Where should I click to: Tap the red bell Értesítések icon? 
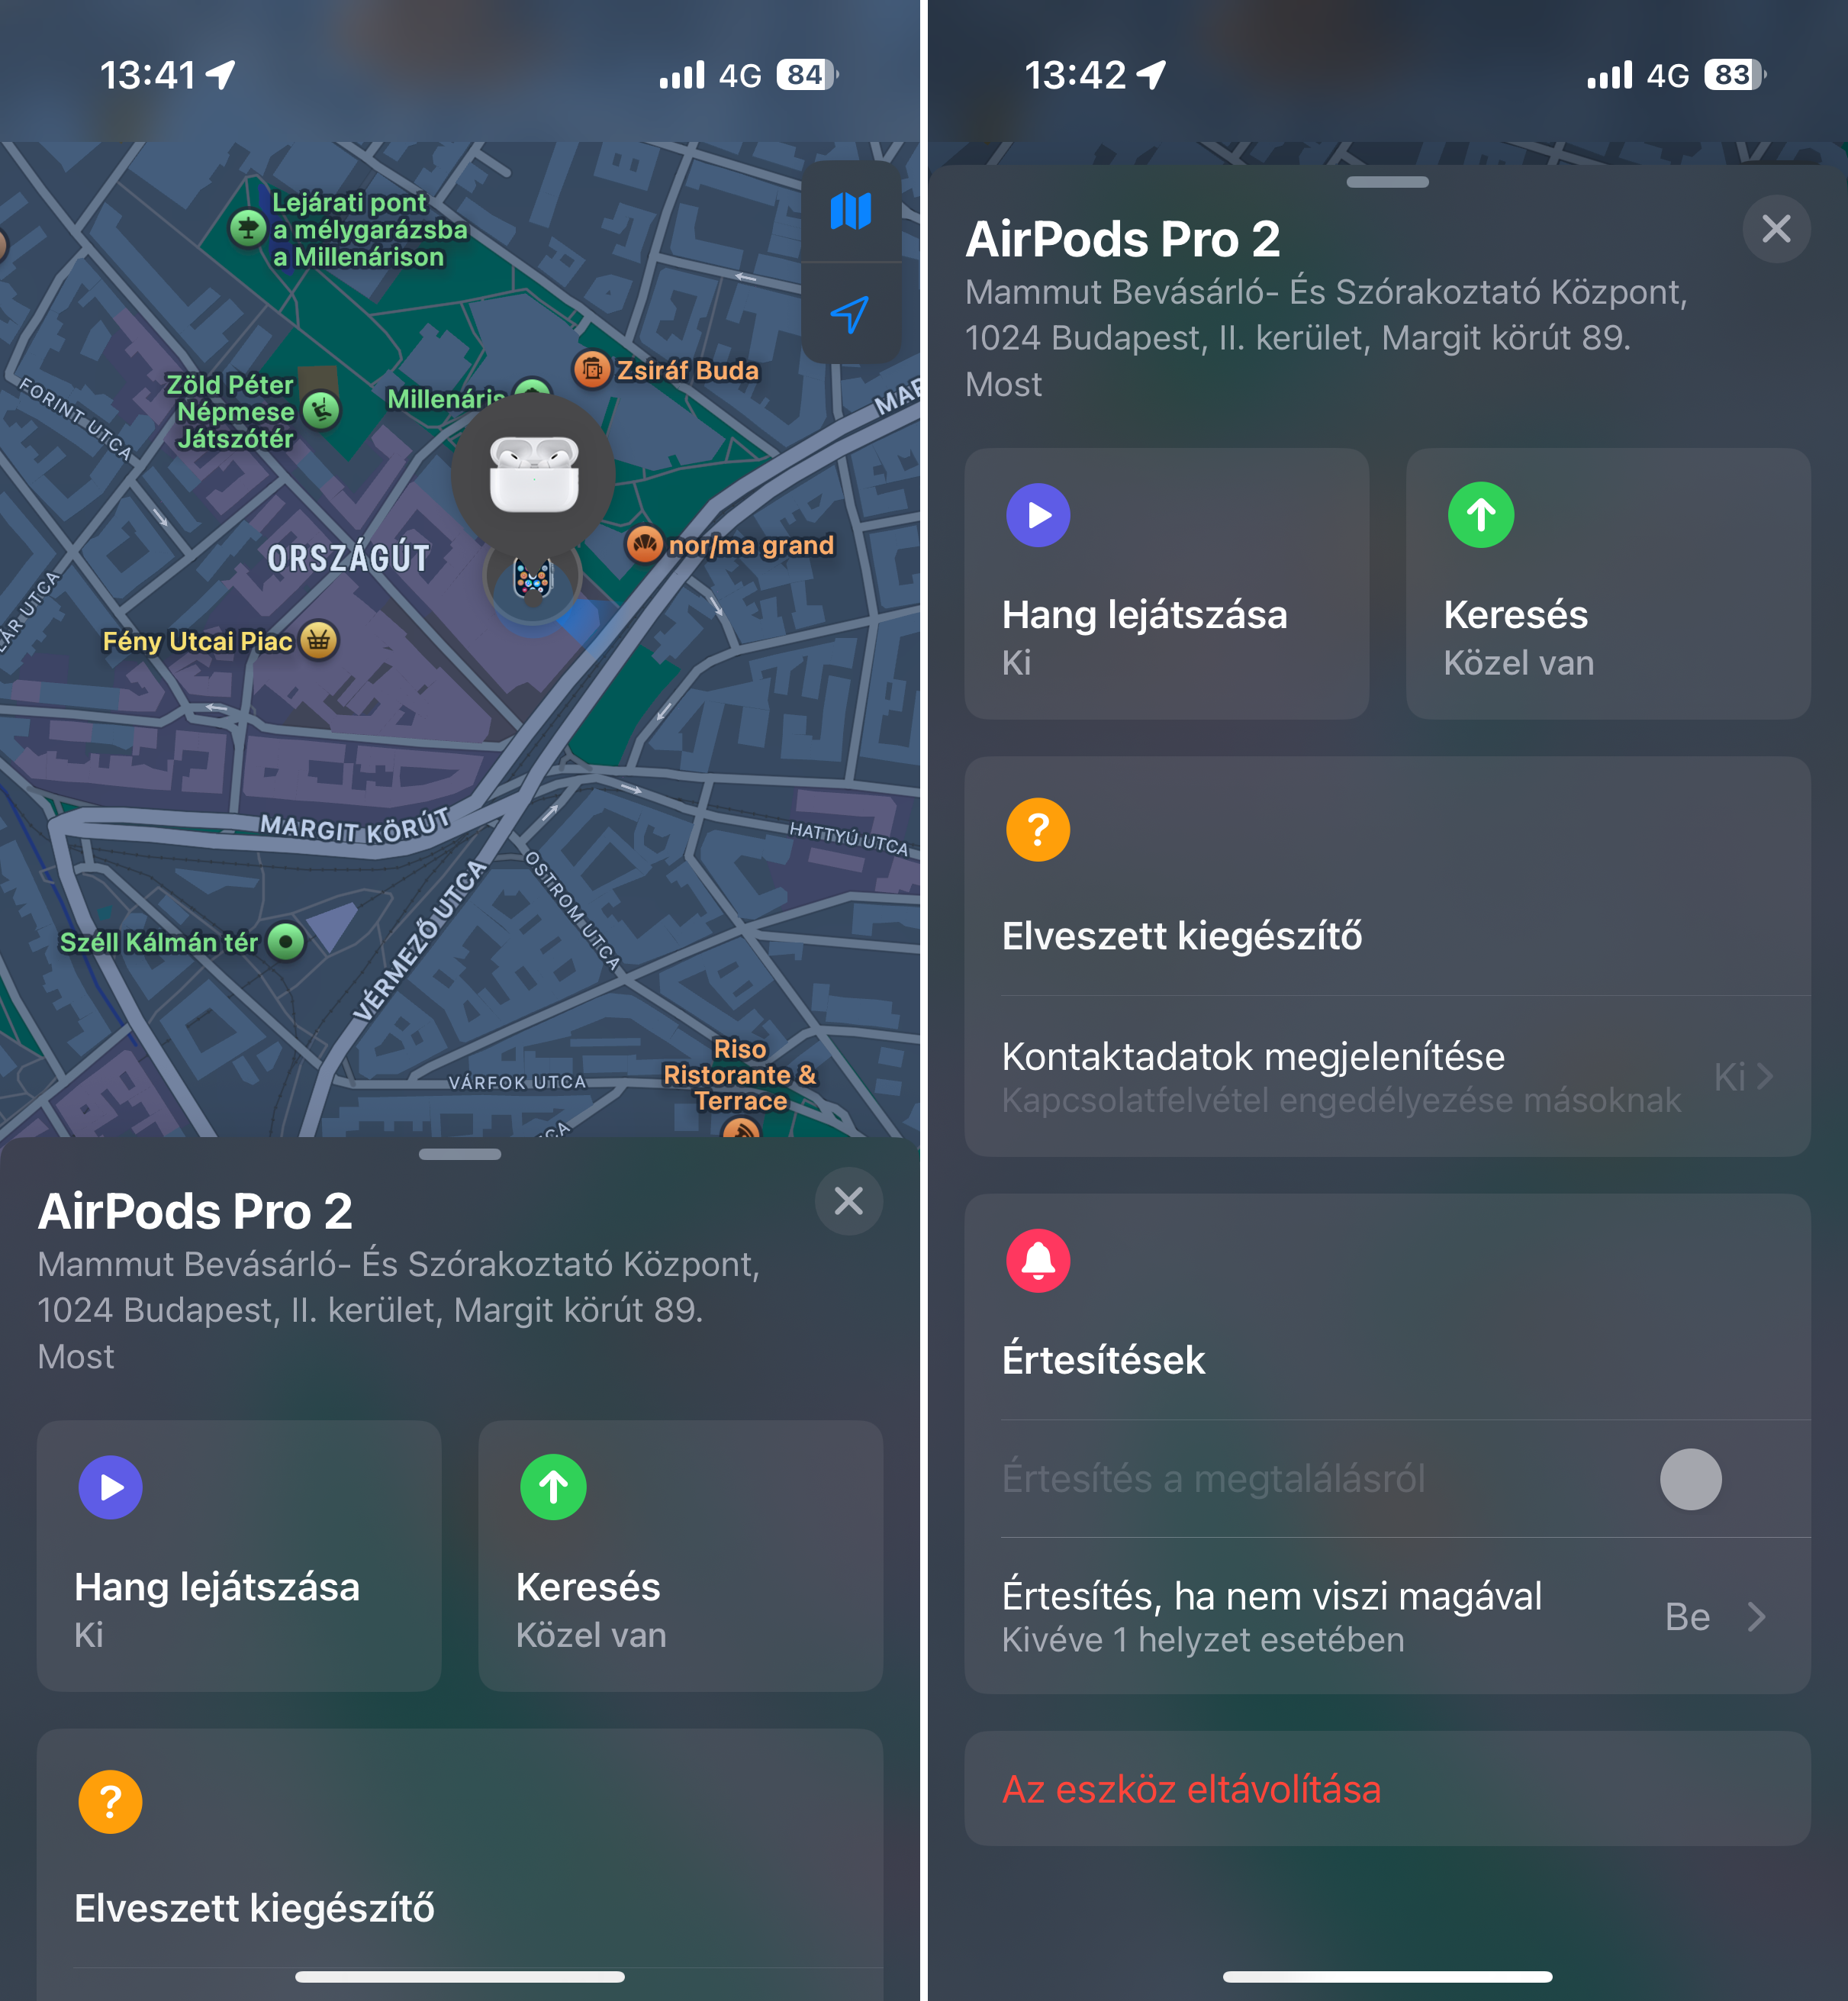[x=1038, y=1260]
